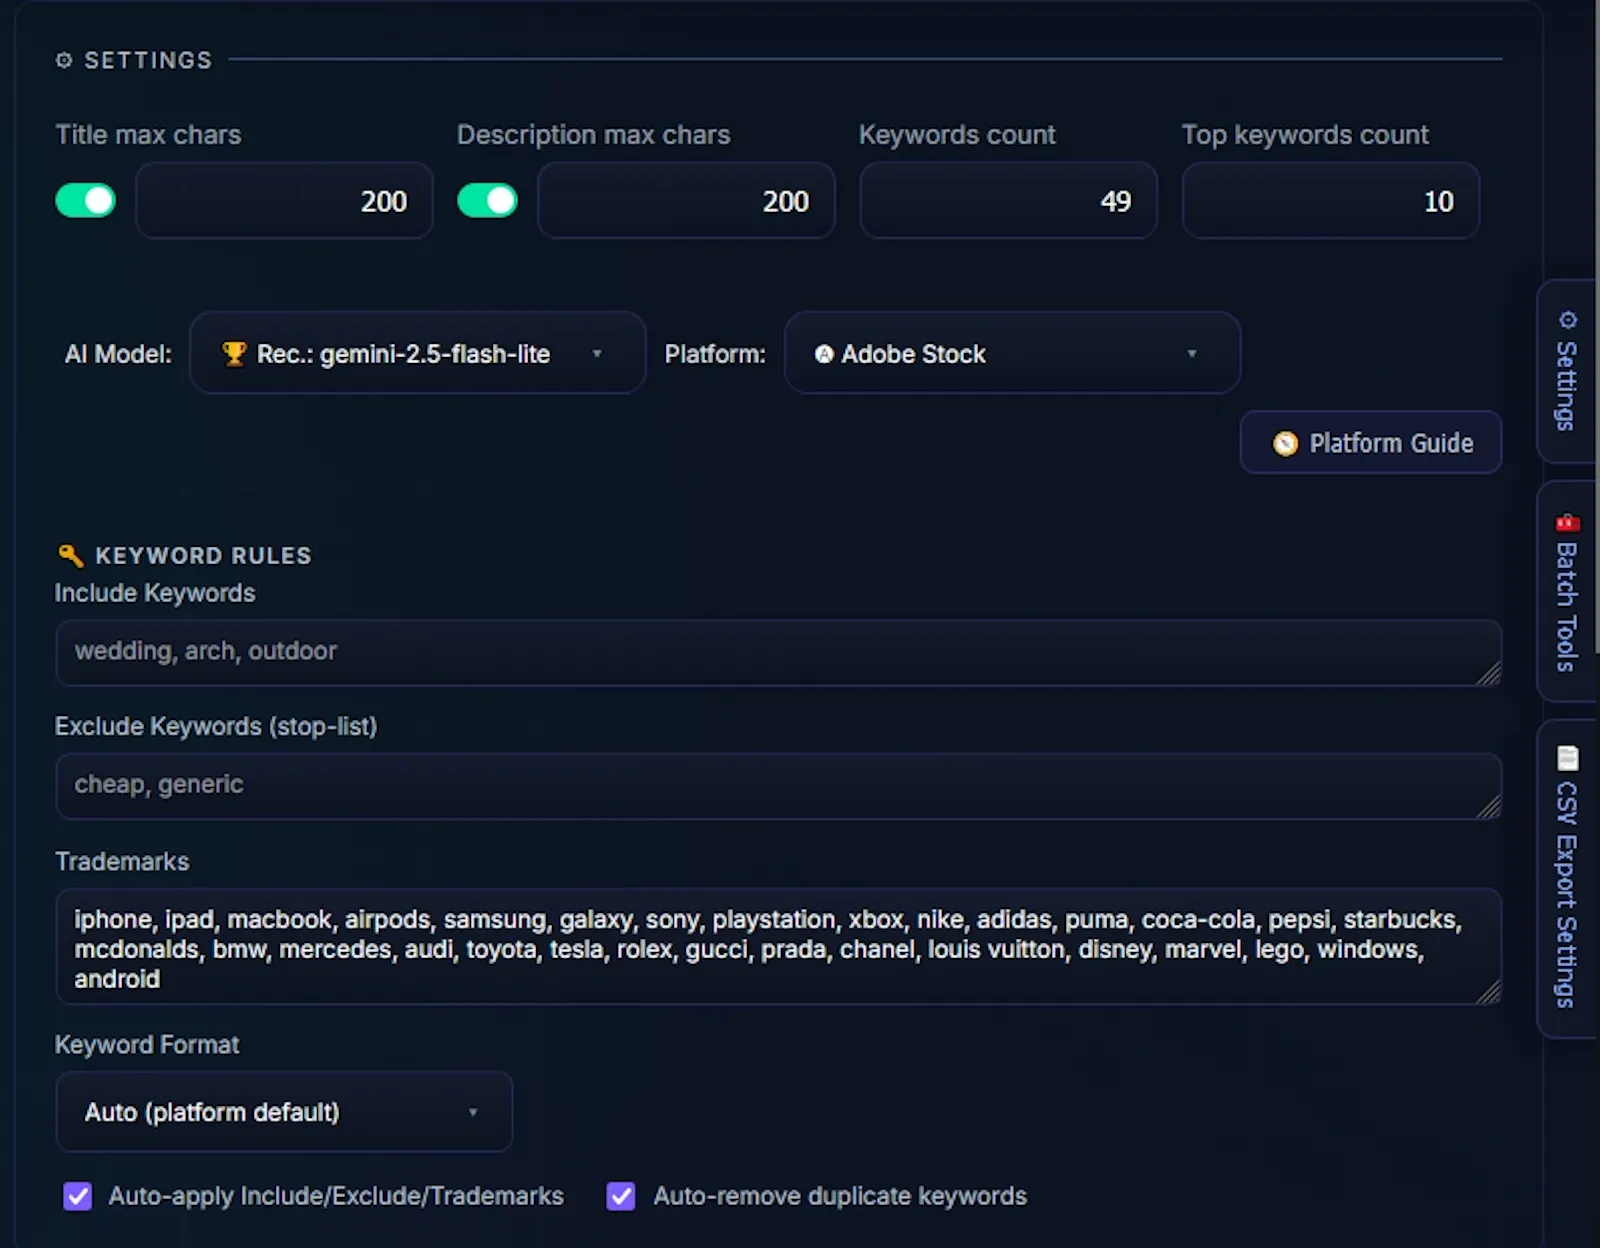Click the Include Keywords resize handle

tap(1489, 674)
